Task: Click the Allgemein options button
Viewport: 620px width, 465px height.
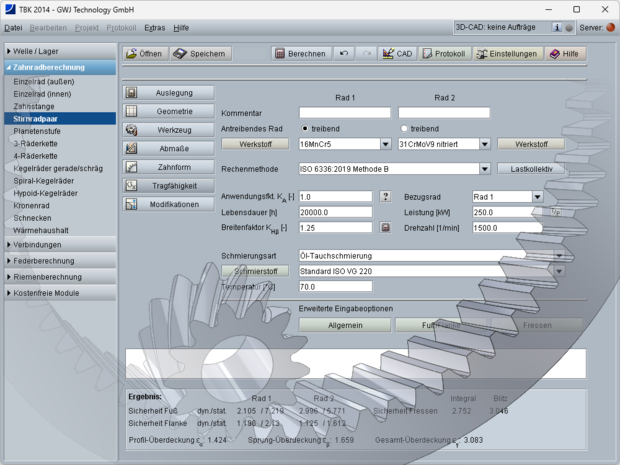Action: click(x=344, y=325)
